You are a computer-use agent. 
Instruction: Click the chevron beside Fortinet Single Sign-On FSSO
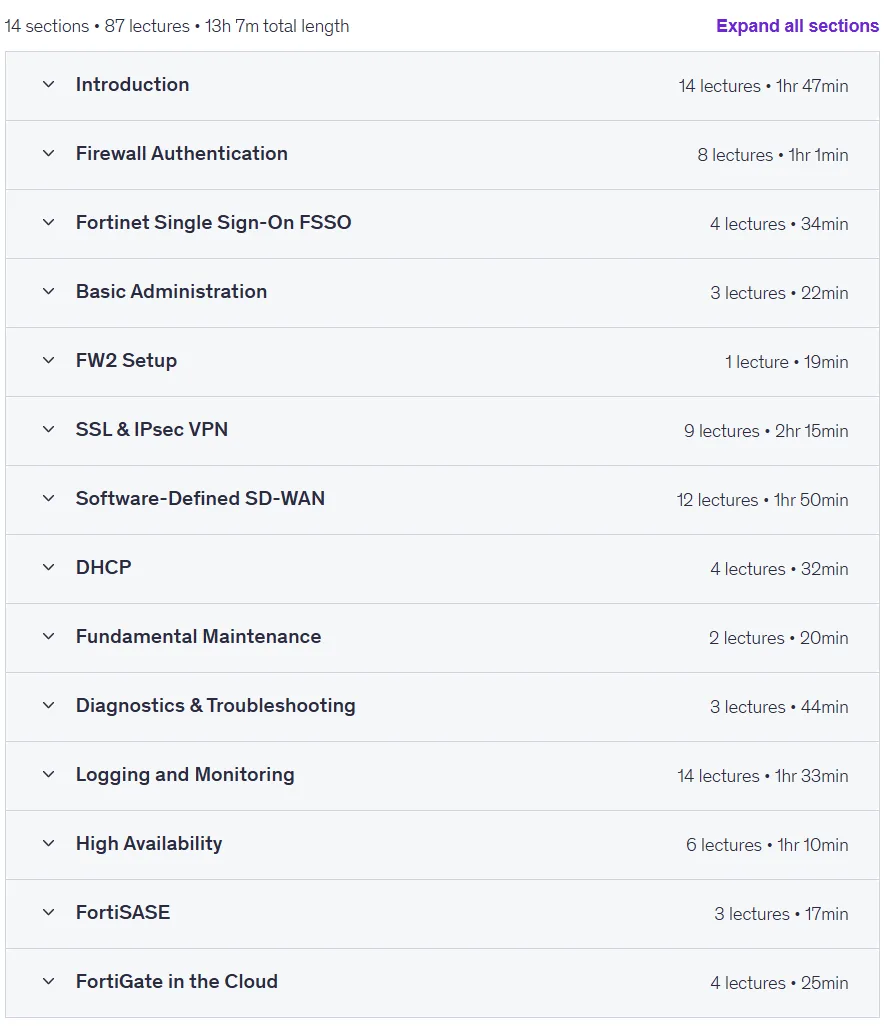coord(48,222)
